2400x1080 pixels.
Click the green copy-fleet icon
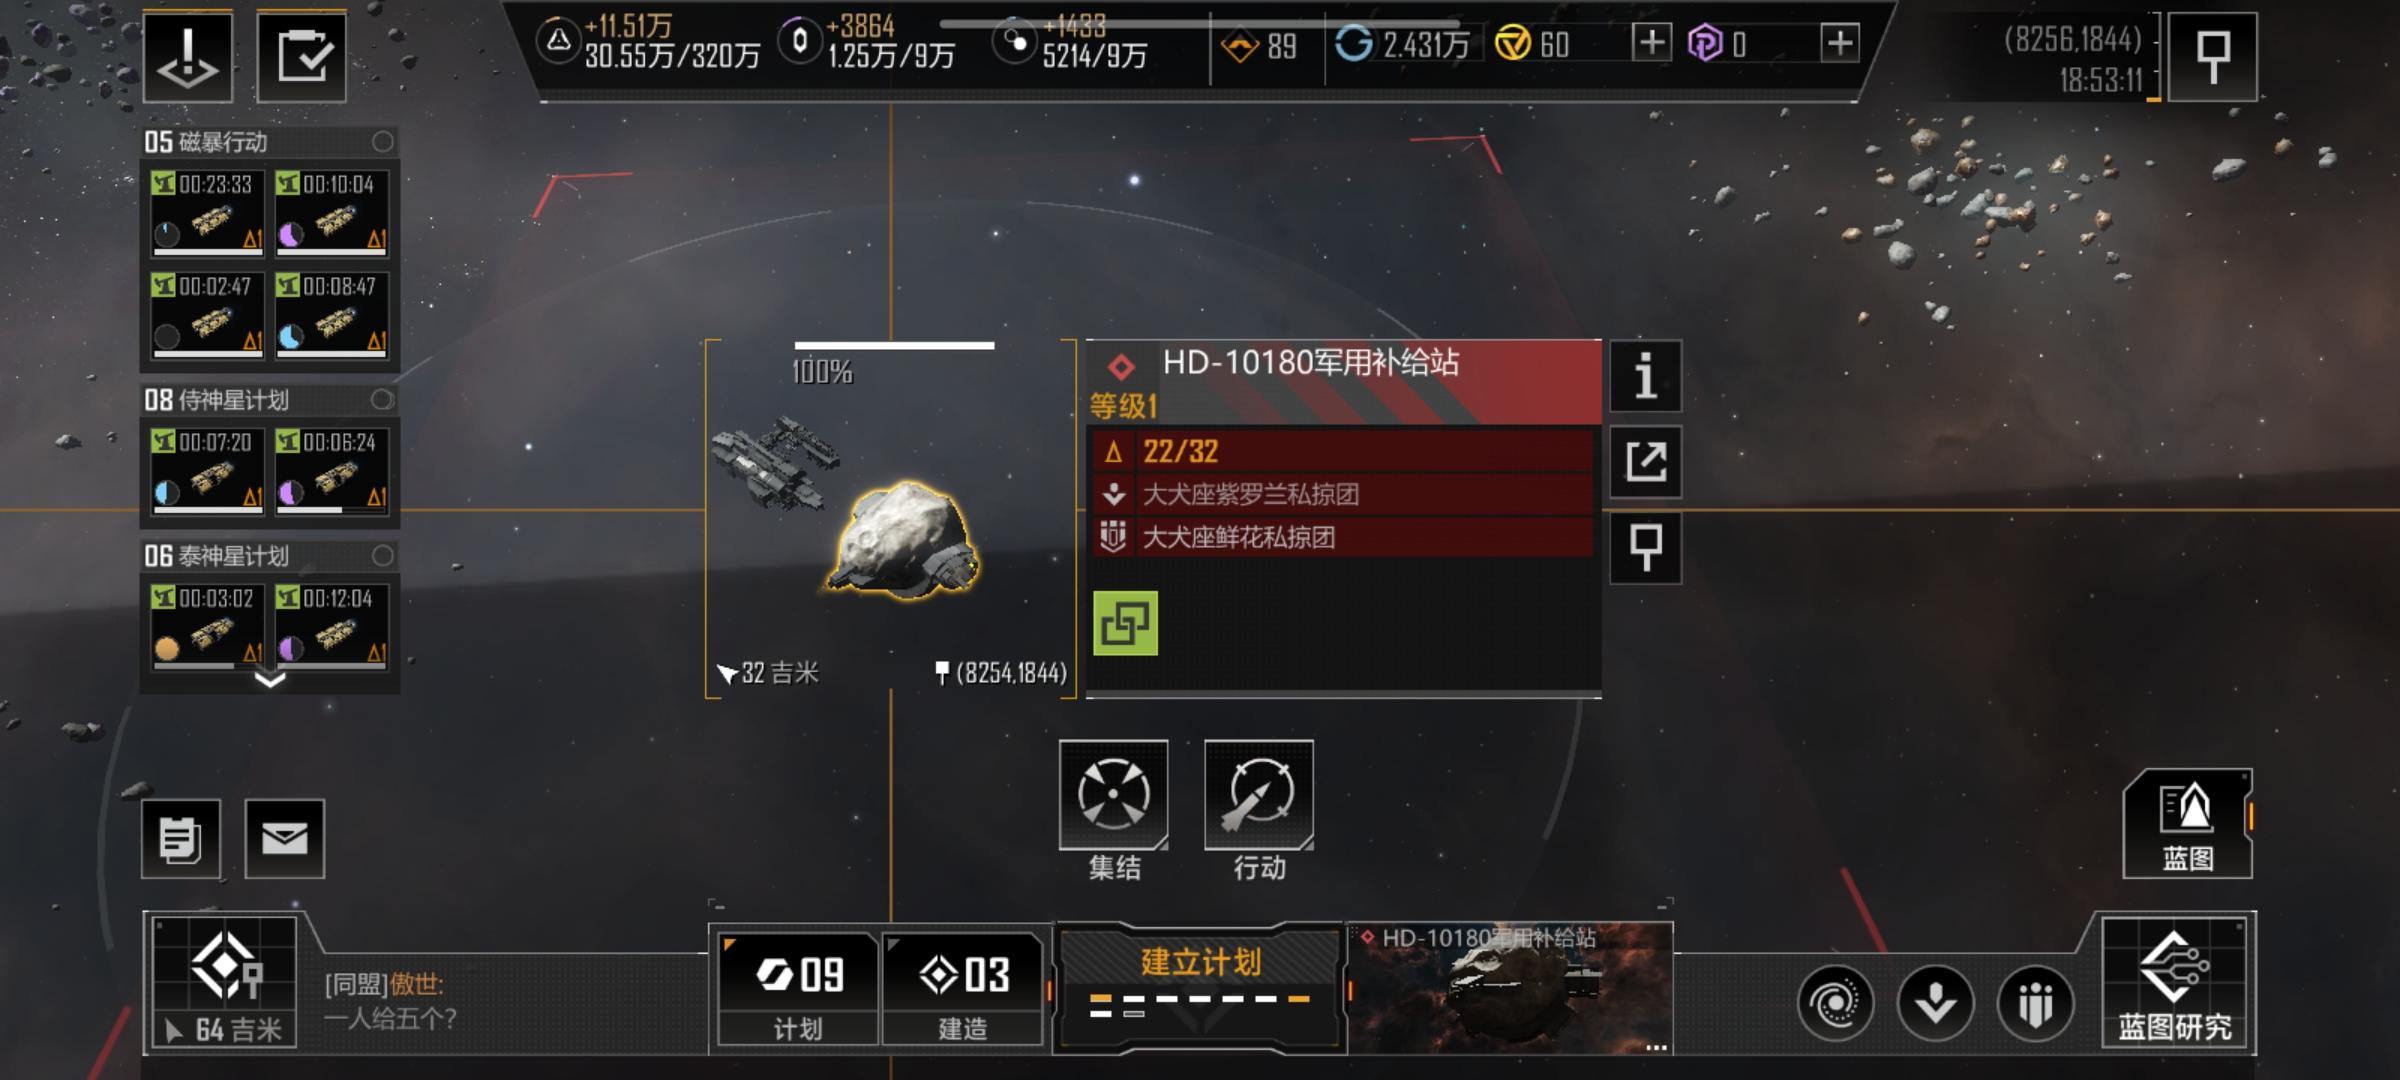(1125, 623)
